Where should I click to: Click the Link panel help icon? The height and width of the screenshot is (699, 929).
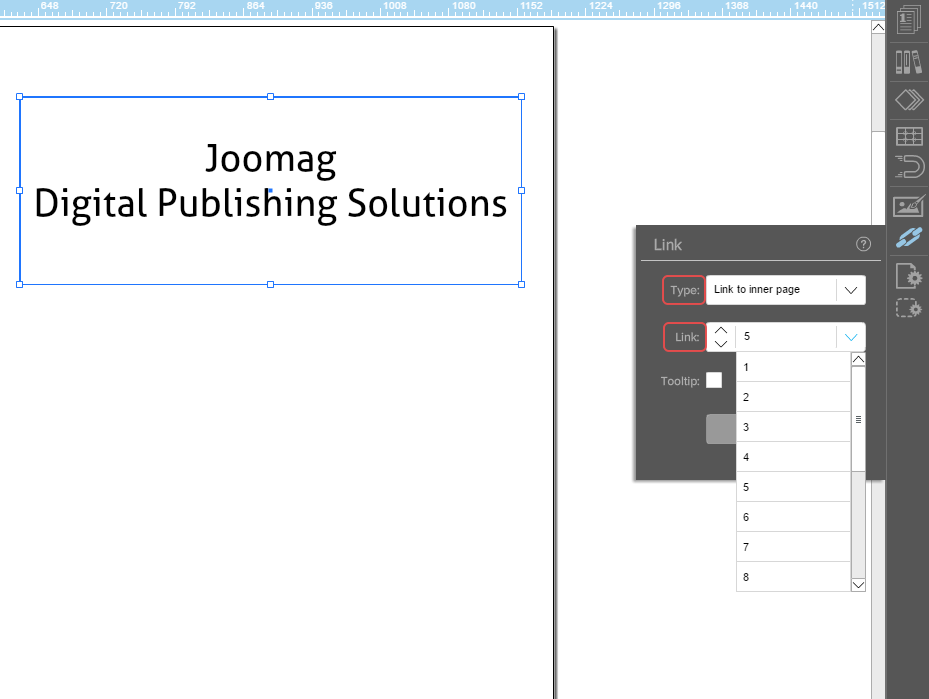864,244
